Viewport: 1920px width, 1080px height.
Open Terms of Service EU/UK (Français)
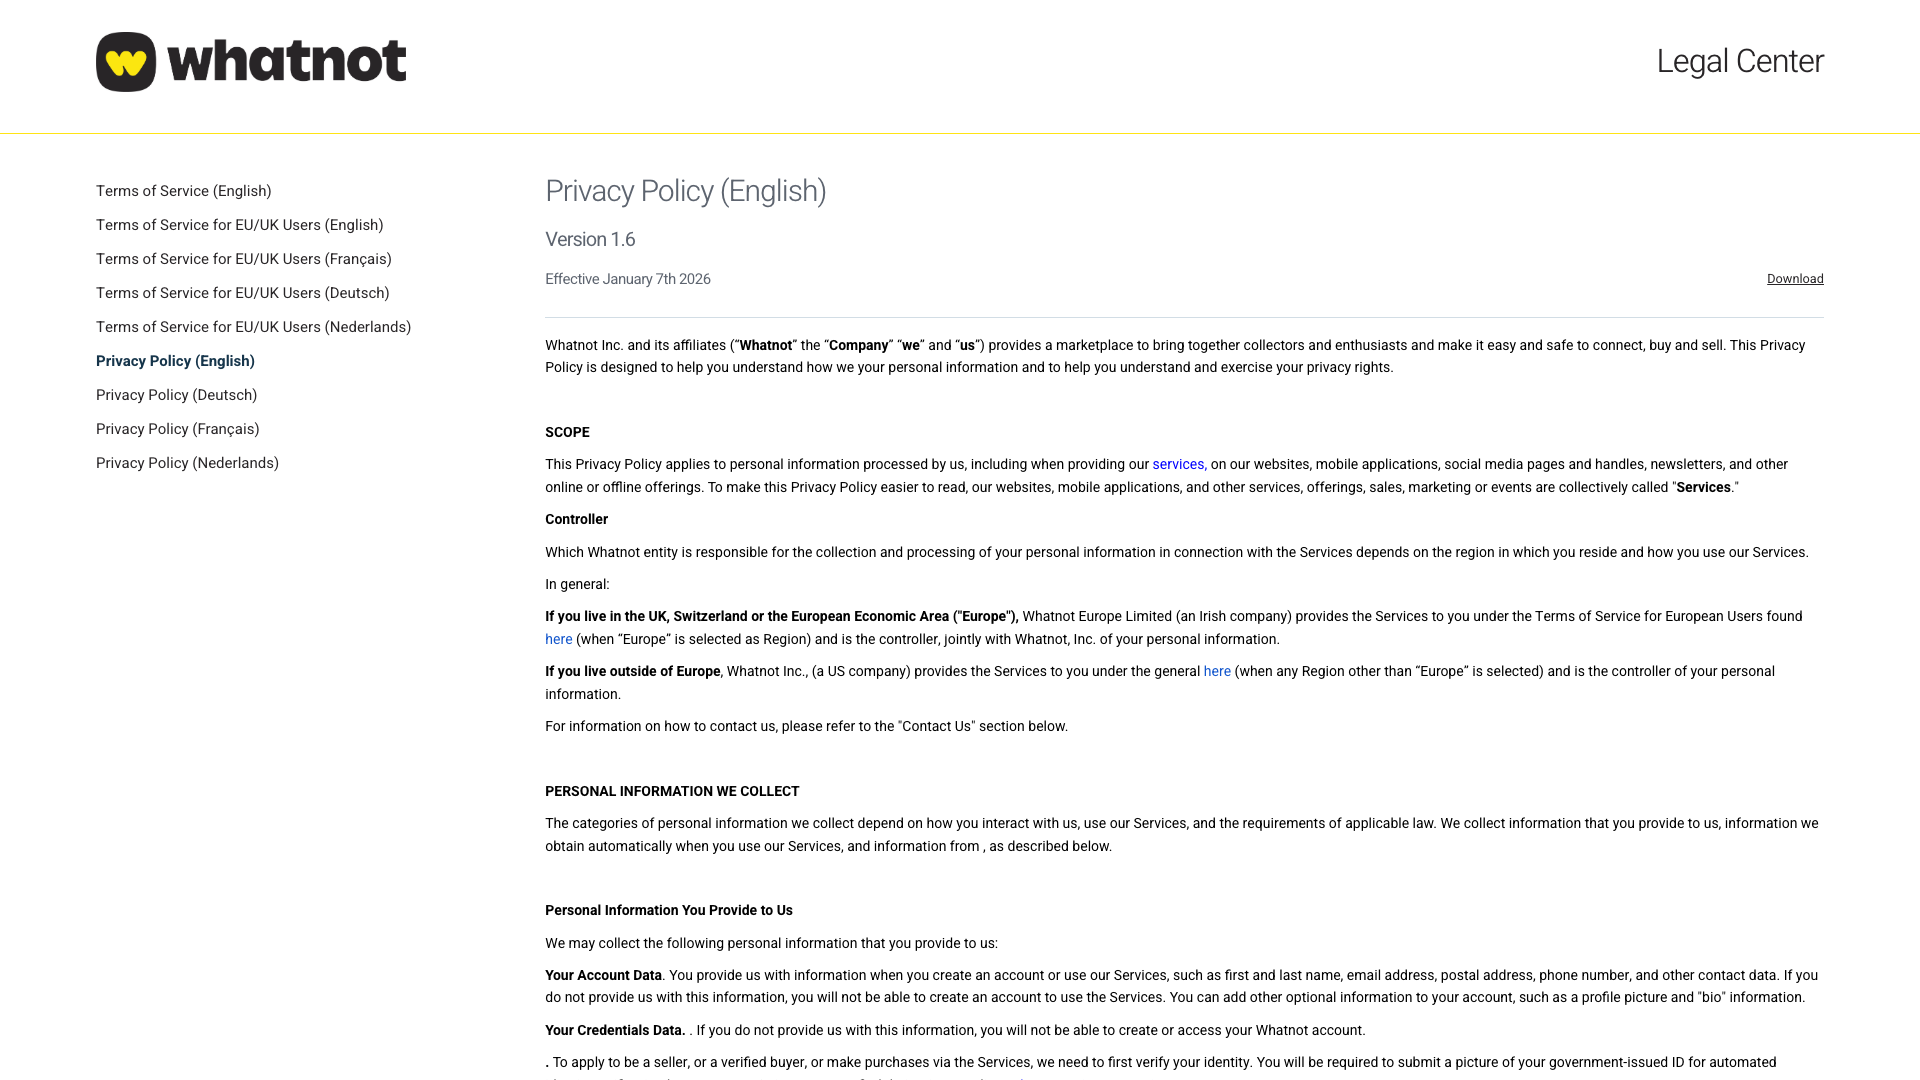(243, 259)
